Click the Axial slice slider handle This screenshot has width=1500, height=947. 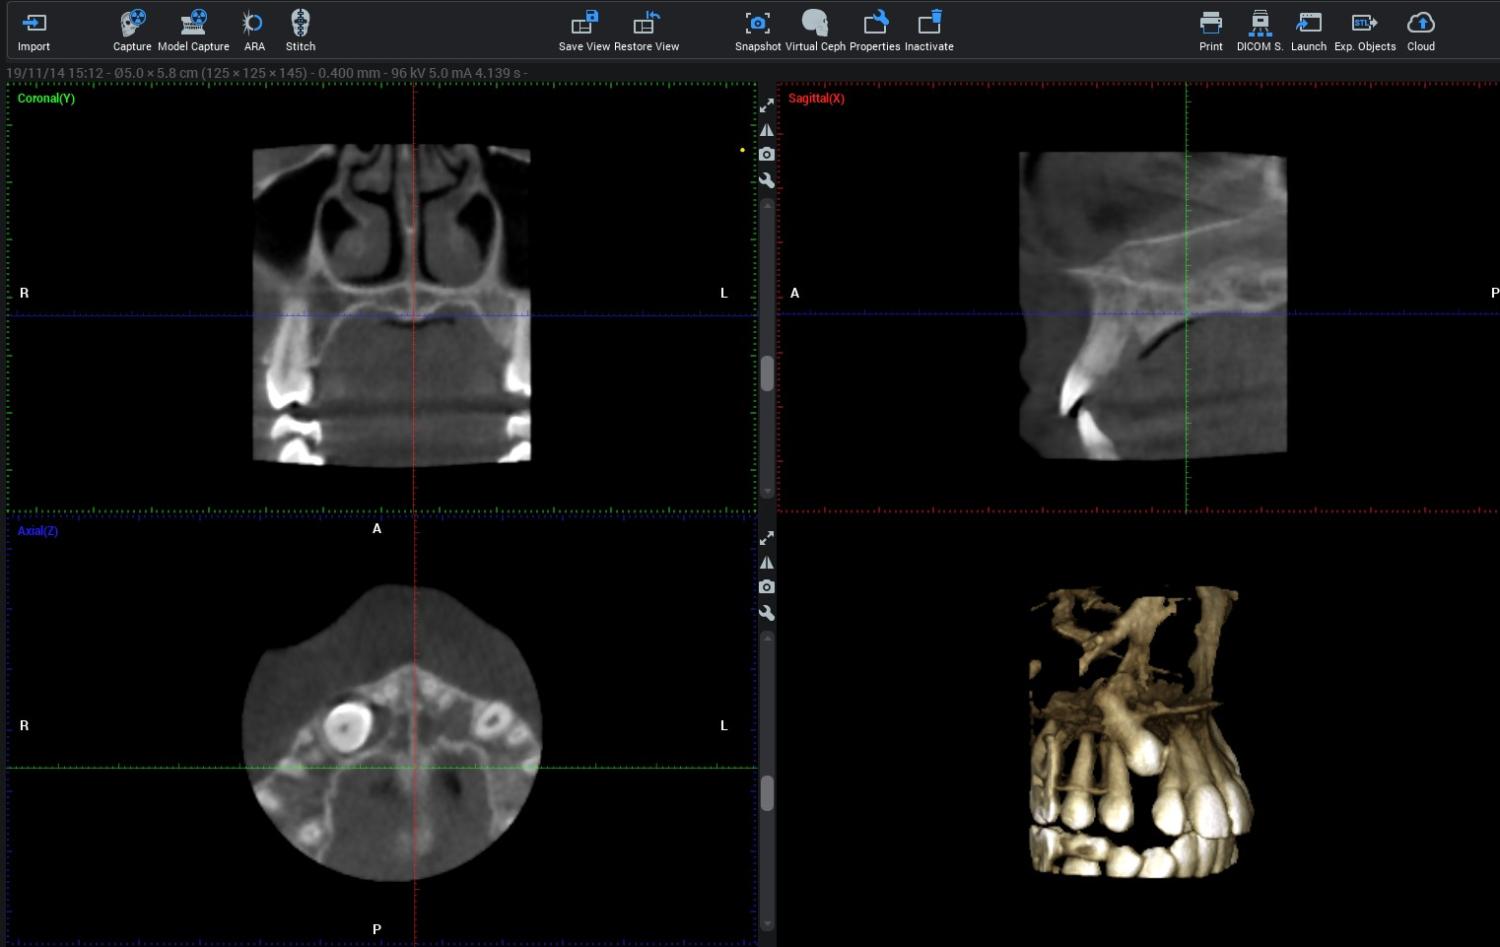click(767, 793)
